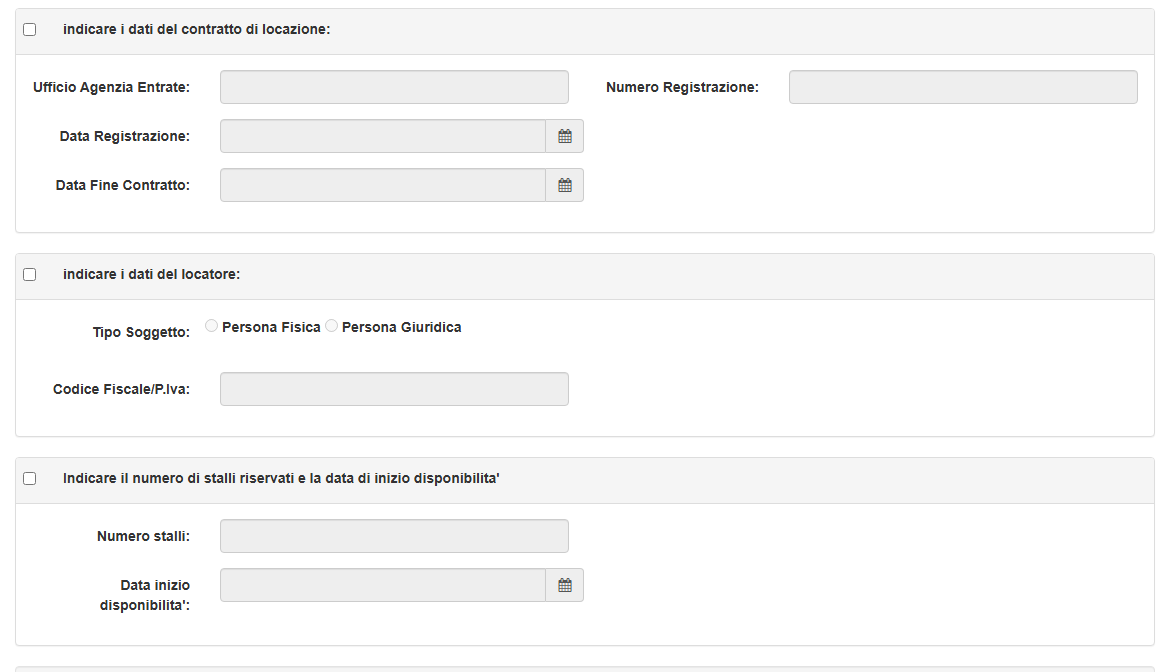Image resolution: width=1163 pixels, height=672 pixels.
Task: Enable the contratto di locazione checkbox
Action: click(30, 30)
